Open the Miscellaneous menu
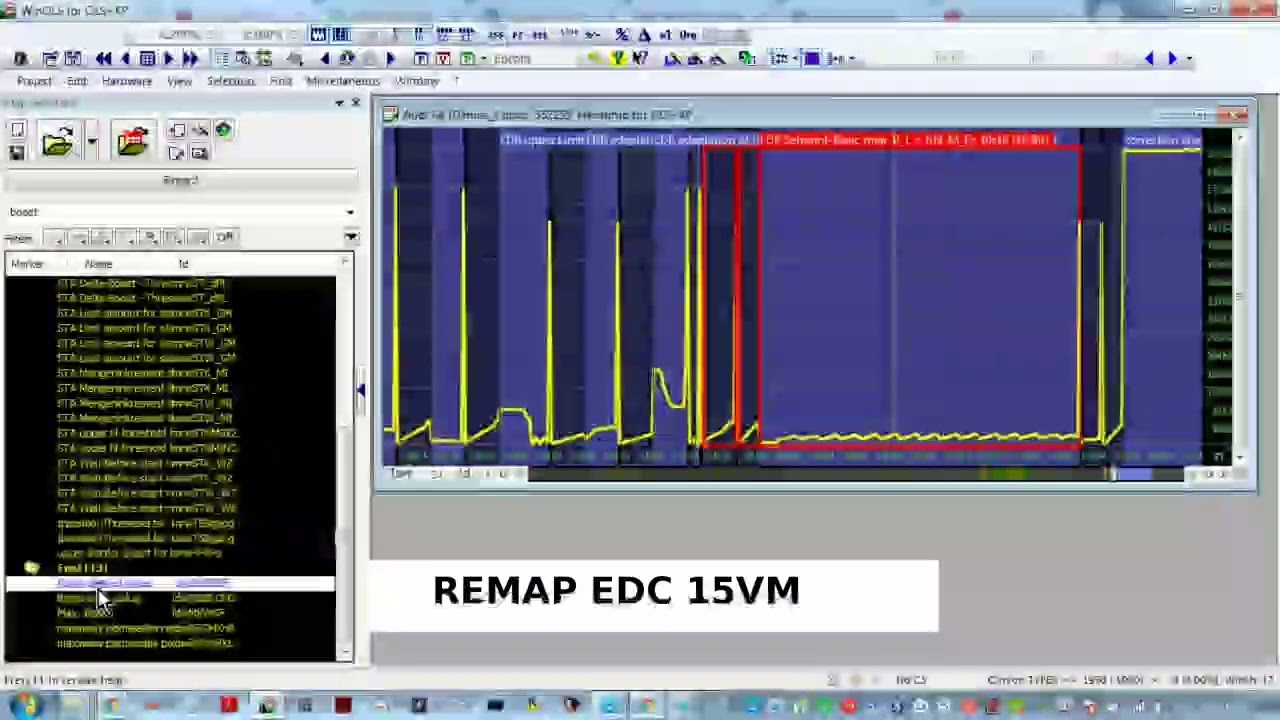The image size is (1280, 720). 343,81
